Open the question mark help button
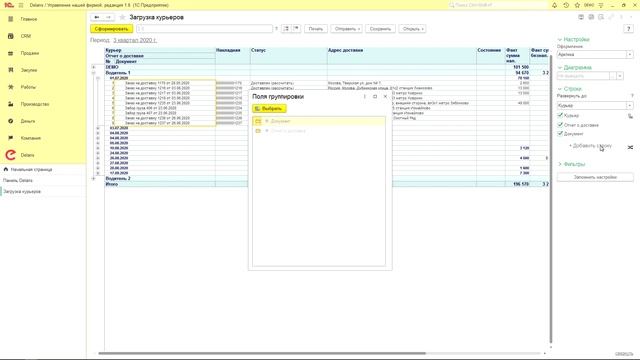This screenshot has height=360, width=640. point(628,29)
